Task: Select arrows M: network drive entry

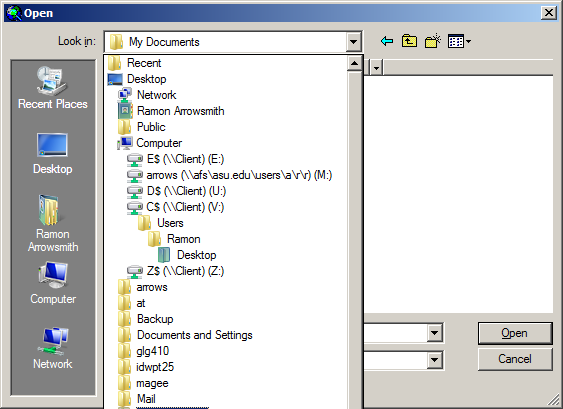Action: [229, 175]
